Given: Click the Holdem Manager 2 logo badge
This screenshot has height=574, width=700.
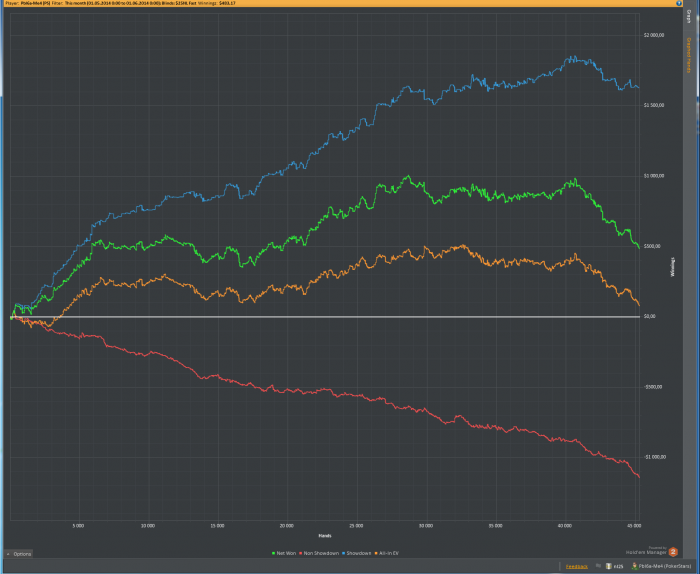Looking at the screenshot, I should coord(673,552).
